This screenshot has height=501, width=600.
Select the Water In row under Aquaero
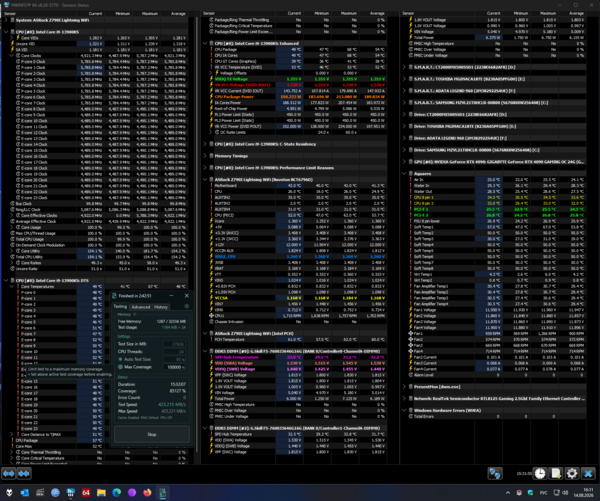coord(497,186)
